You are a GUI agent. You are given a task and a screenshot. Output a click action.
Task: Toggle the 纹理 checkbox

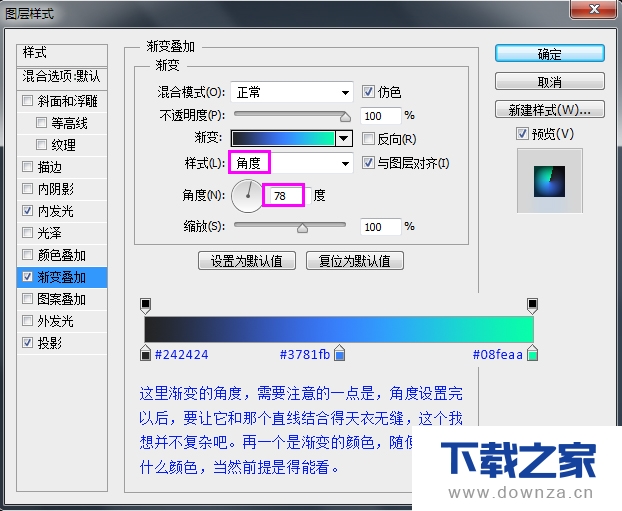[41, 144]
